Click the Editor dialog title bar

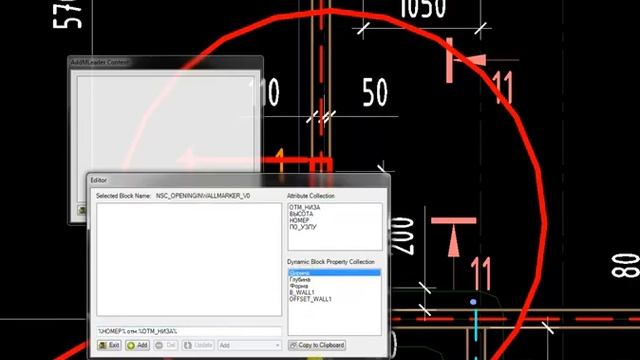(238, 180)
